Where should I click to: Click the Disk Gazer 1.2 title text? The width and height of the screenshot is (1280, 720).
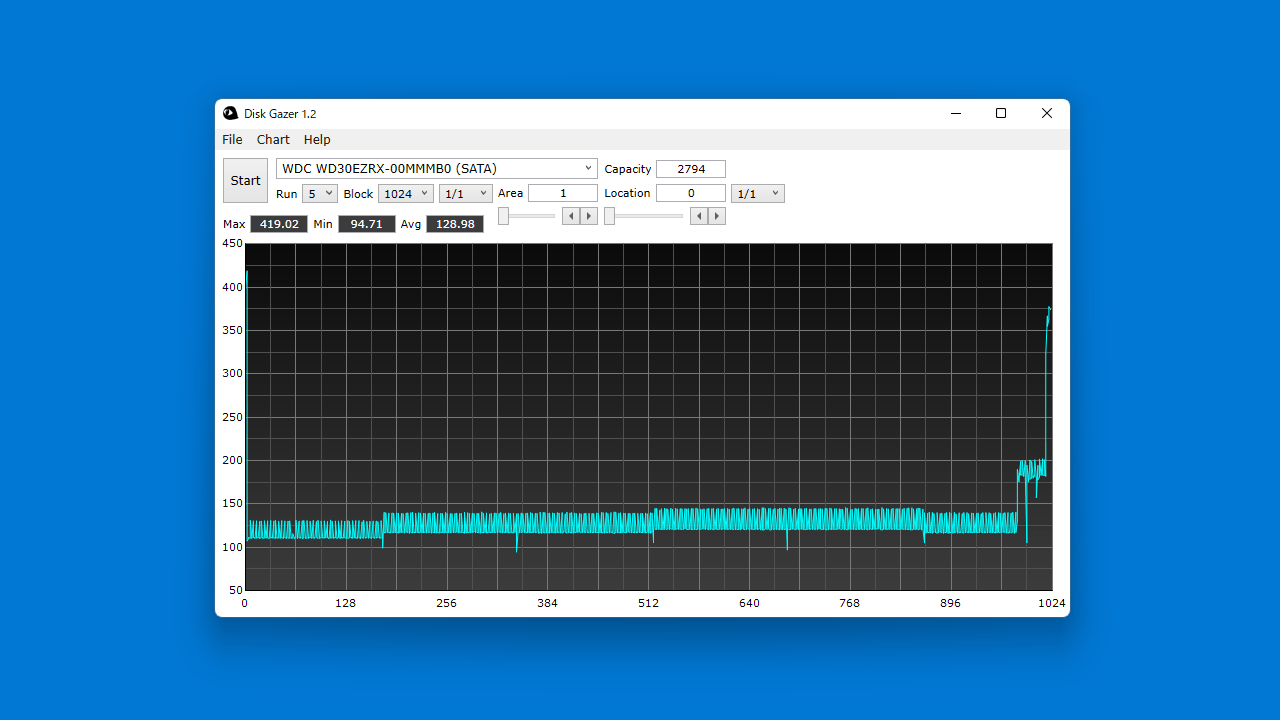[x=280, y=114]
